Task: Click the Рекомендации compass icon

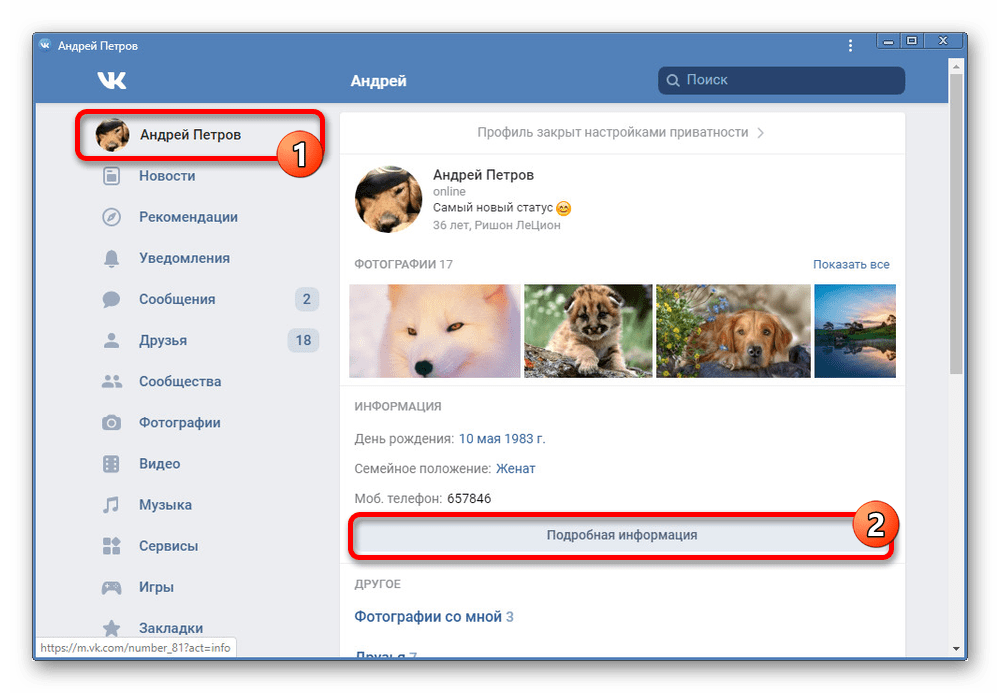Action: coord(111,217)
